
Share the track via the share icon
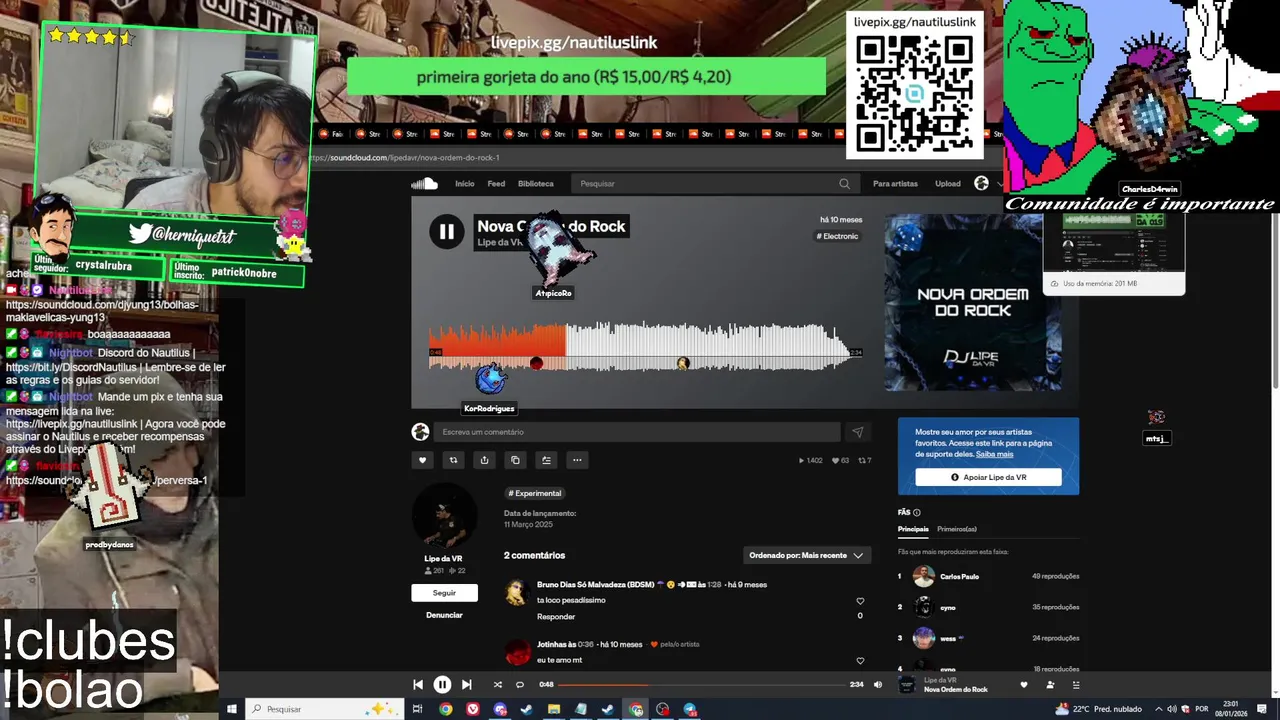tap(484, 460)
